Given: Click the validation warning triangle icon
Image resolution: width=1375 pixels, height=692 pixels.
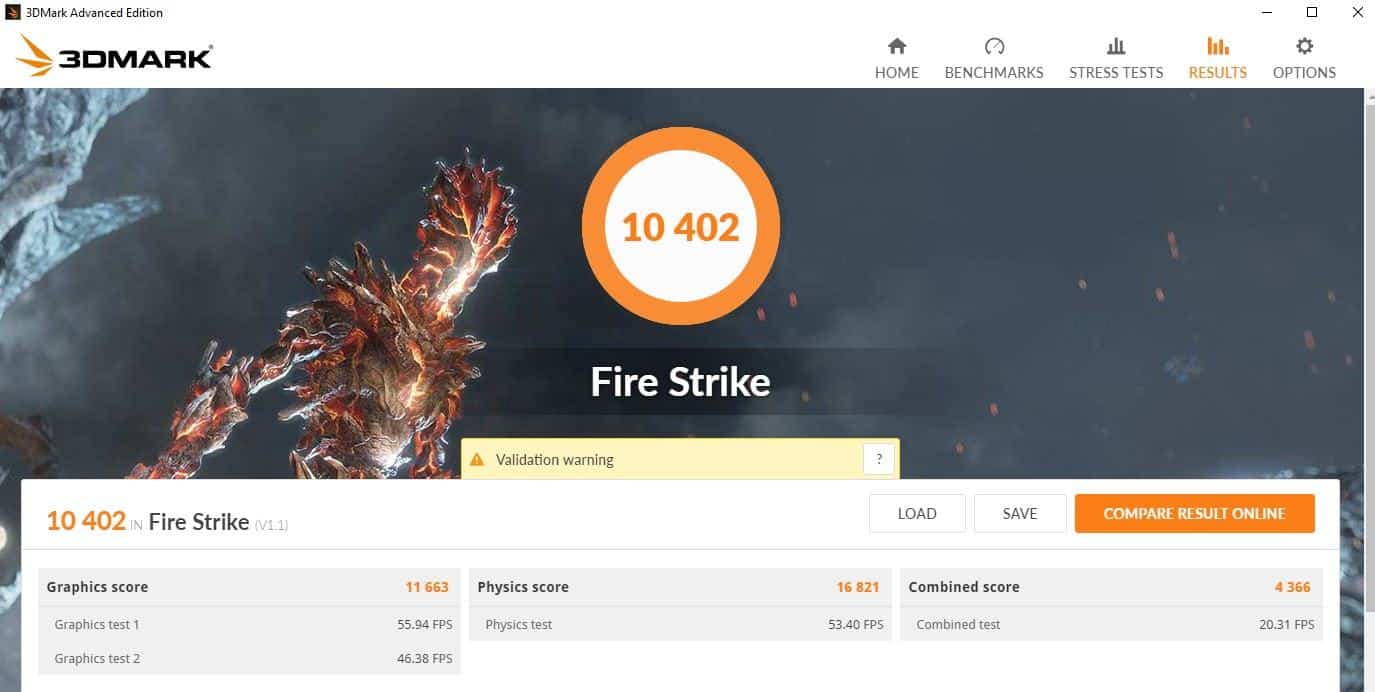Looking at the screenshot, I should tap(477, 460).
